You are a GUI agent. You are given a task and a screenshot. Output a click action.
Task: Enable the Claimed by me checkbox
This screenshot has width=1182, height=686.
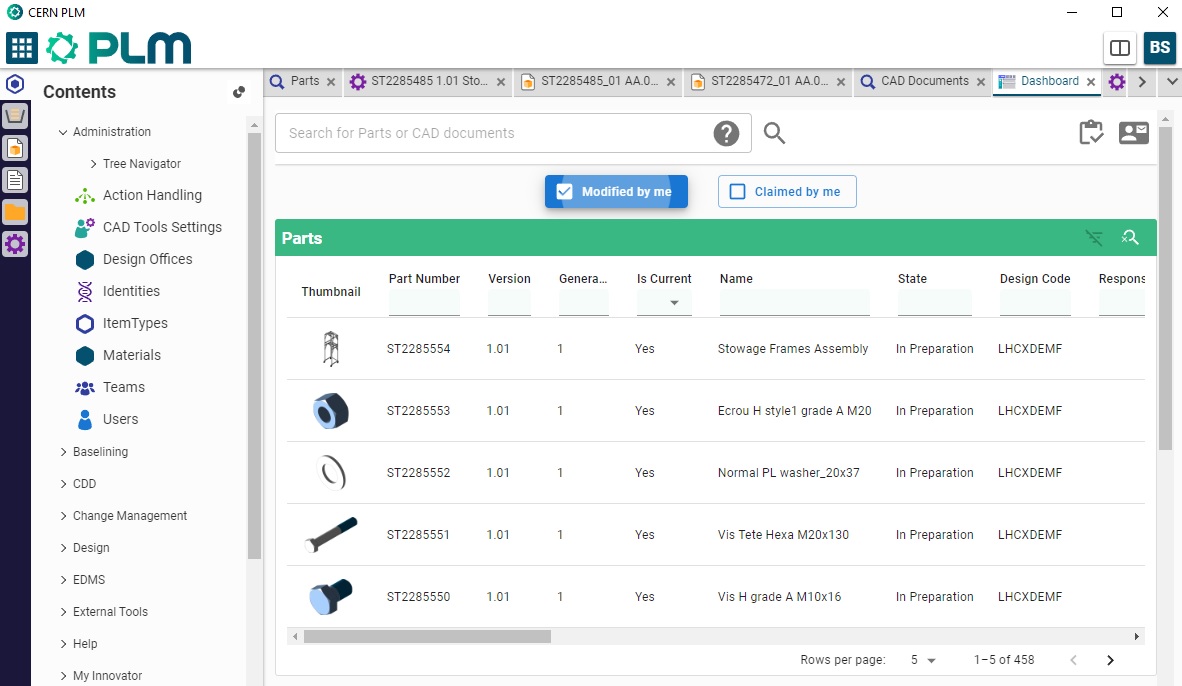tap(738, 192)
